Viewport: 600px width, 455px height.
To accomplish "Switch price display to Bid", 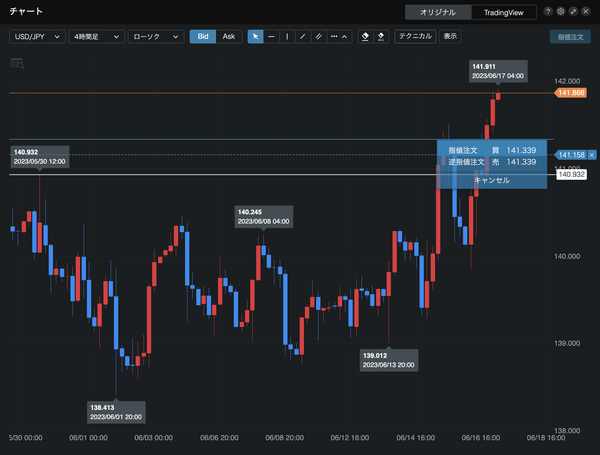I will tap(203, 36).
